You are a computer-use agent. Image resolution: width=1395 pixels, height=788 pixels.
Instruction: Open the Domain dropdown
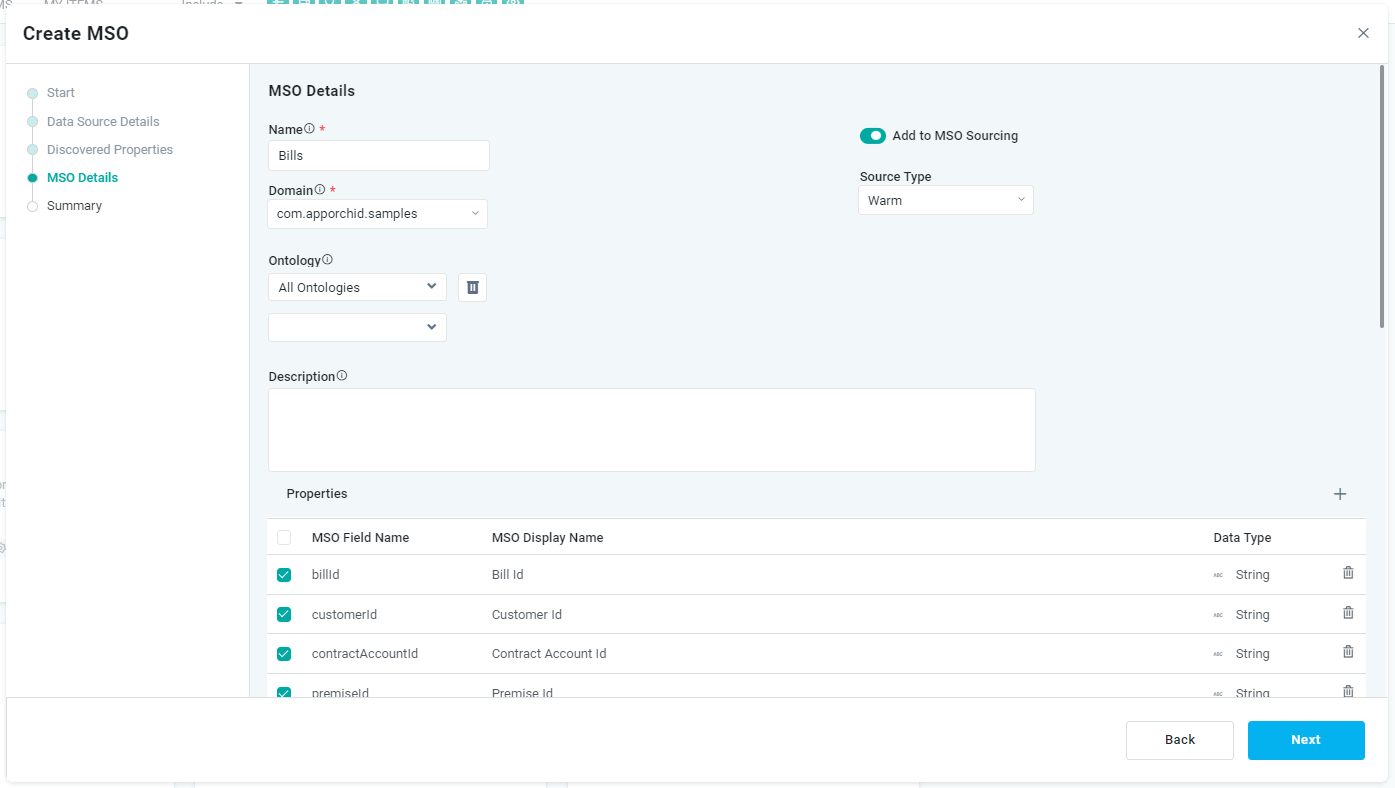coord(377,214)
